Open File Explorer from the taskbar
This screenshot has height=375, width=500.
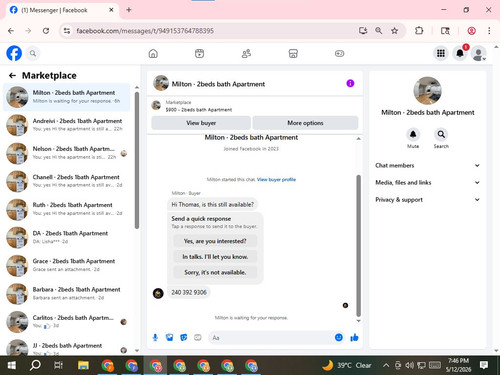[83, 365]
